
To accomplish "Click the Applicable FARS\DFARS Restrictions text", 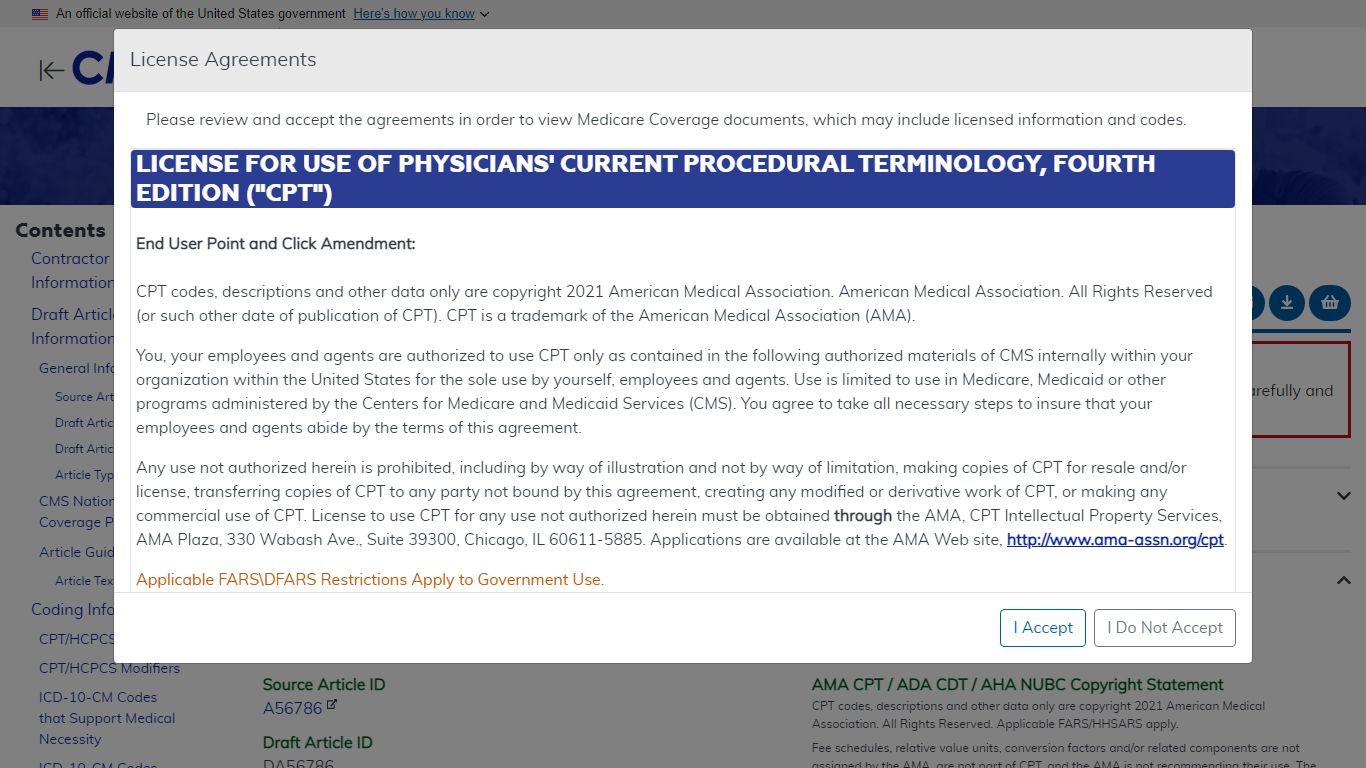I will [x=370, y=579].
